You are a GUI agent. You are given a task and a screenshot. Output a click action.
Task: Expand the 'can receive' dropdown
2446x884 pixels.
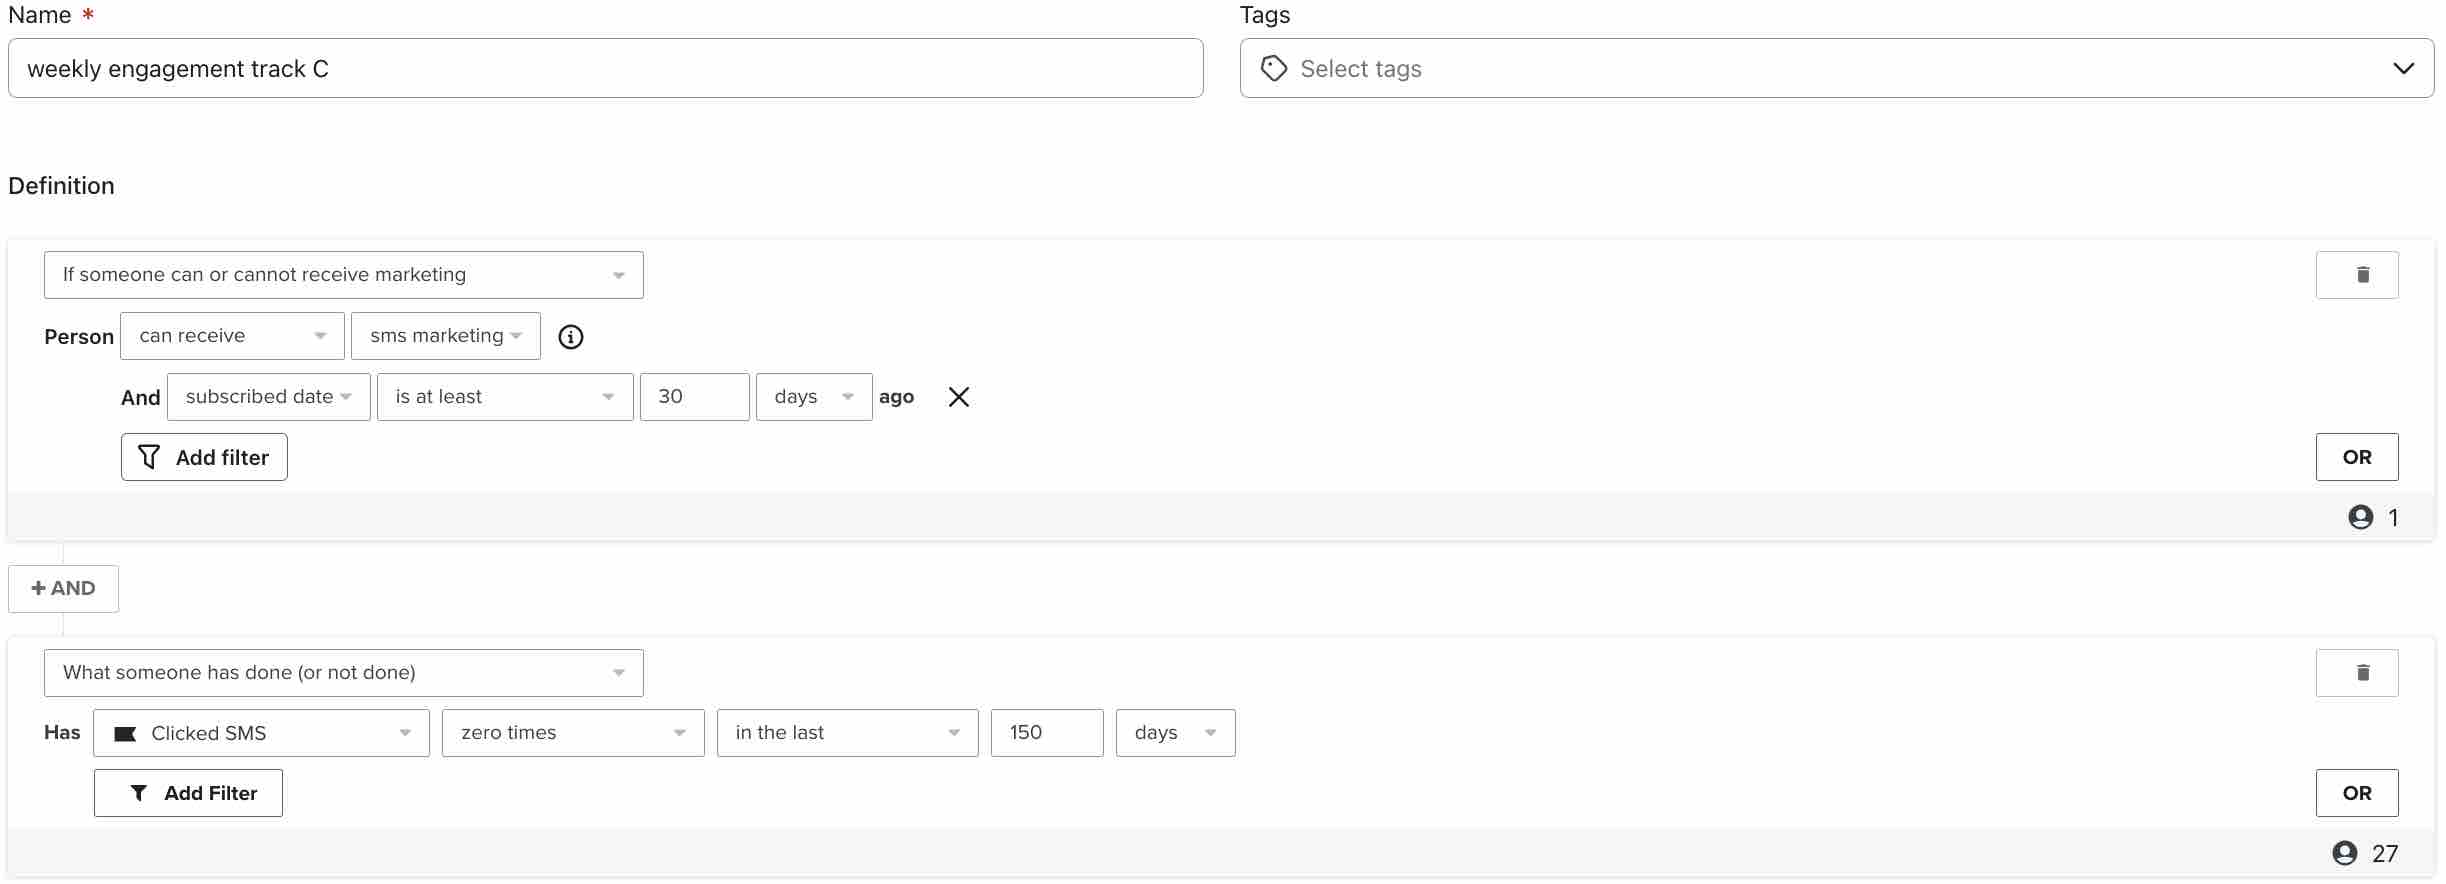point(232,336)
